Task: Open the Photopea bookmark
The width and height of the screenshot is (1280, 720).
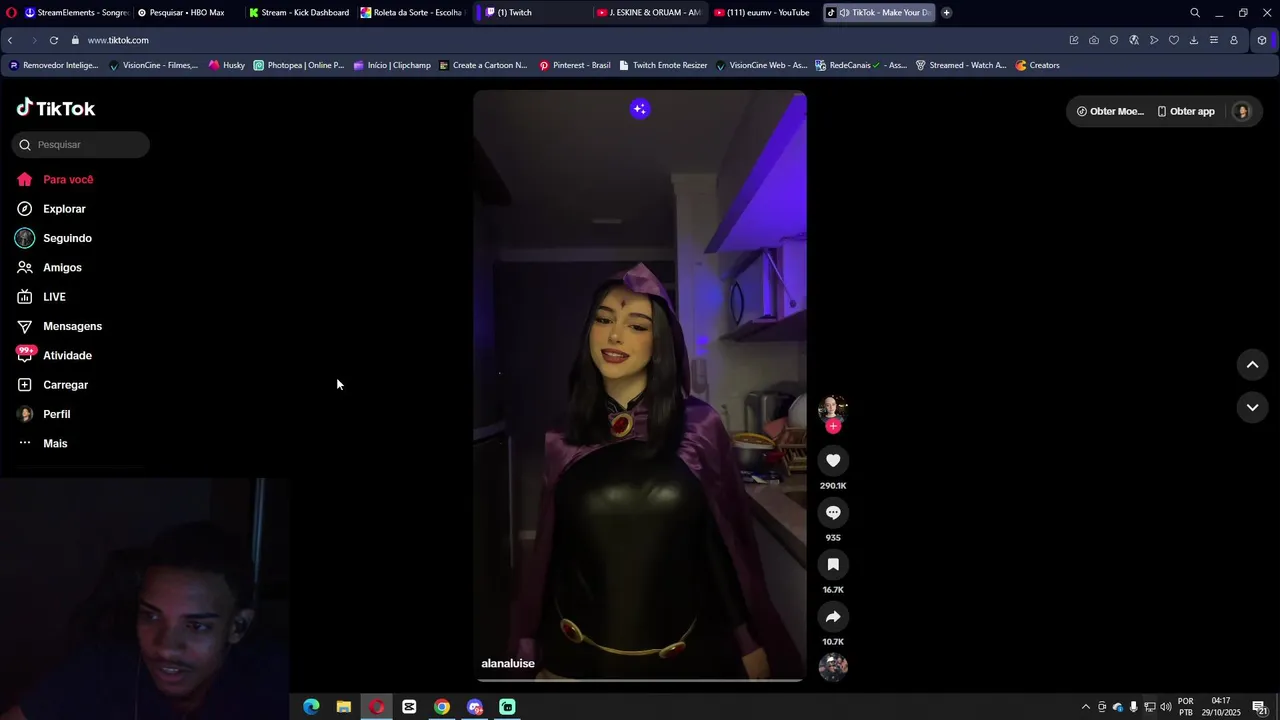Action: pos(298,65)
